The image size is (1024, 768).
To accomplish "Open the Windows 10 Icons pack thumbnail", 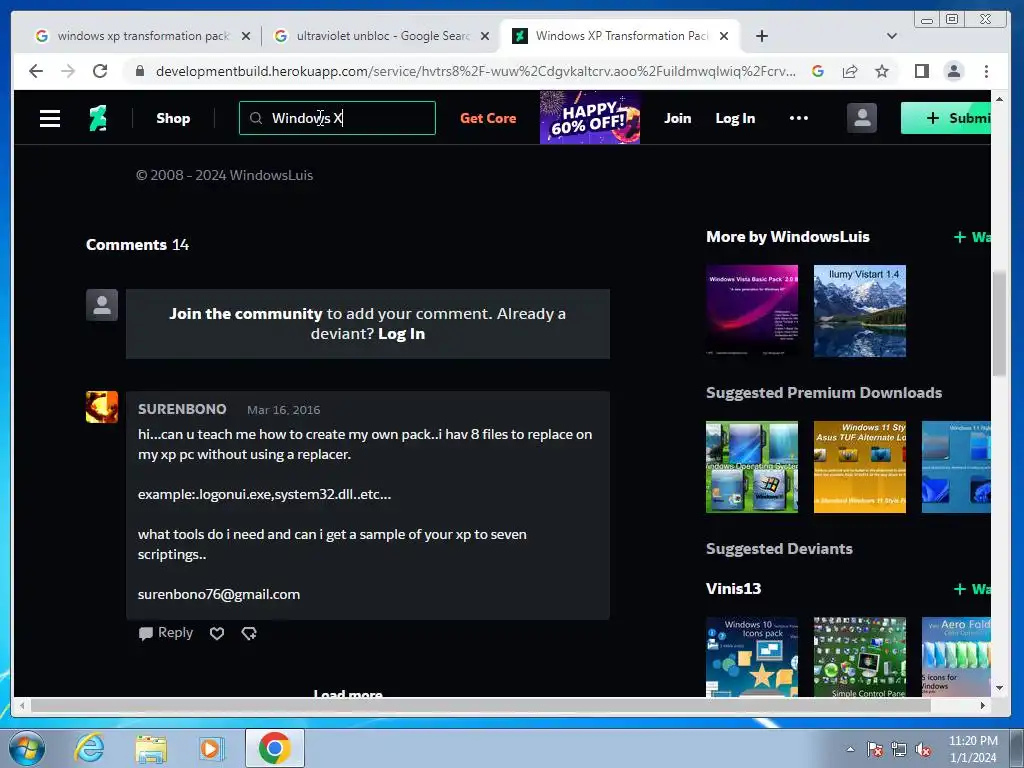I will pyautogui.click(x=752, y=657).
